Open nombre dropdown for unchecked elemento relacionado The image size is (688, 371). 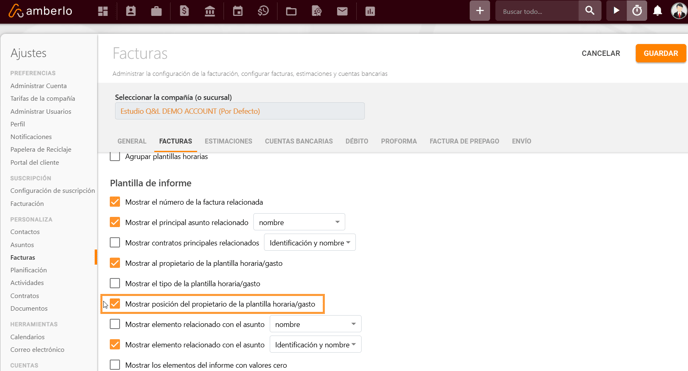click(x=315, y=324)
